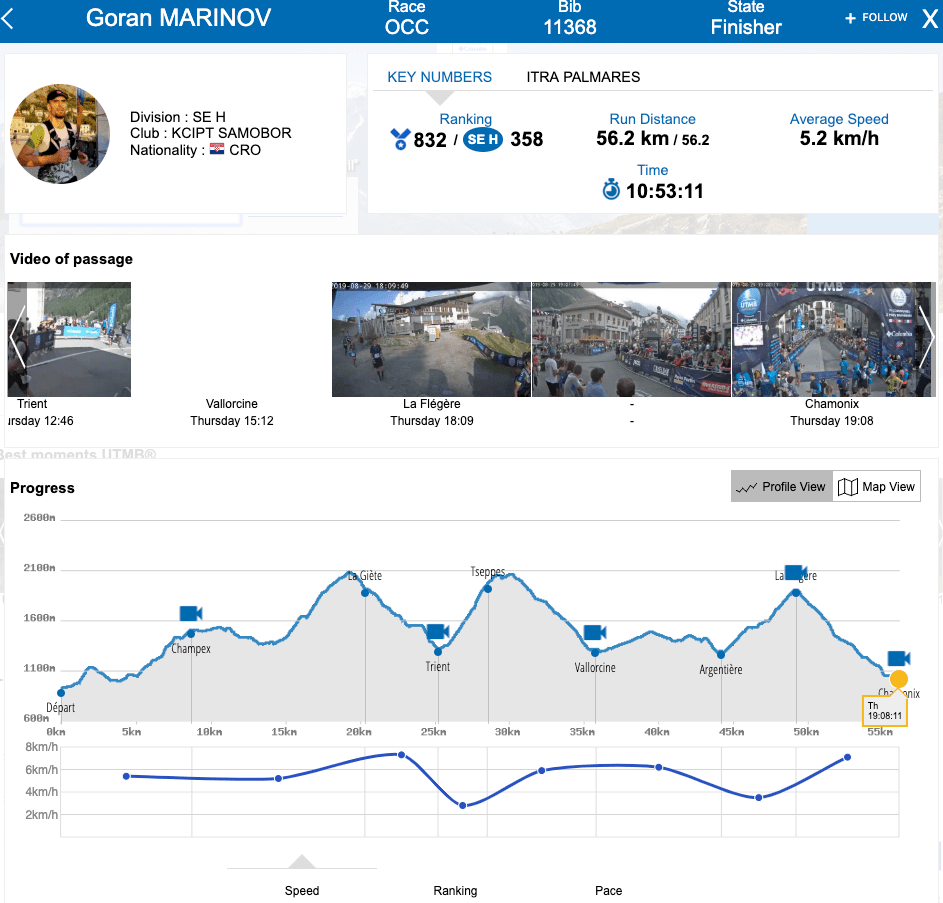This screenshot has height=903, width=943.
Task: Click the camera icon above Trient
Action: [437, 632]
